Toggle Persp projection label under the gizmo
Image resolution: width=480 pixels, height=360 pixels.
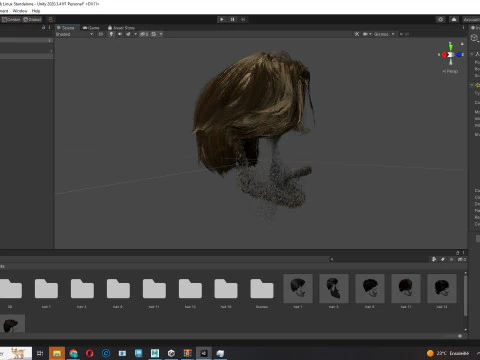point(450,71)
